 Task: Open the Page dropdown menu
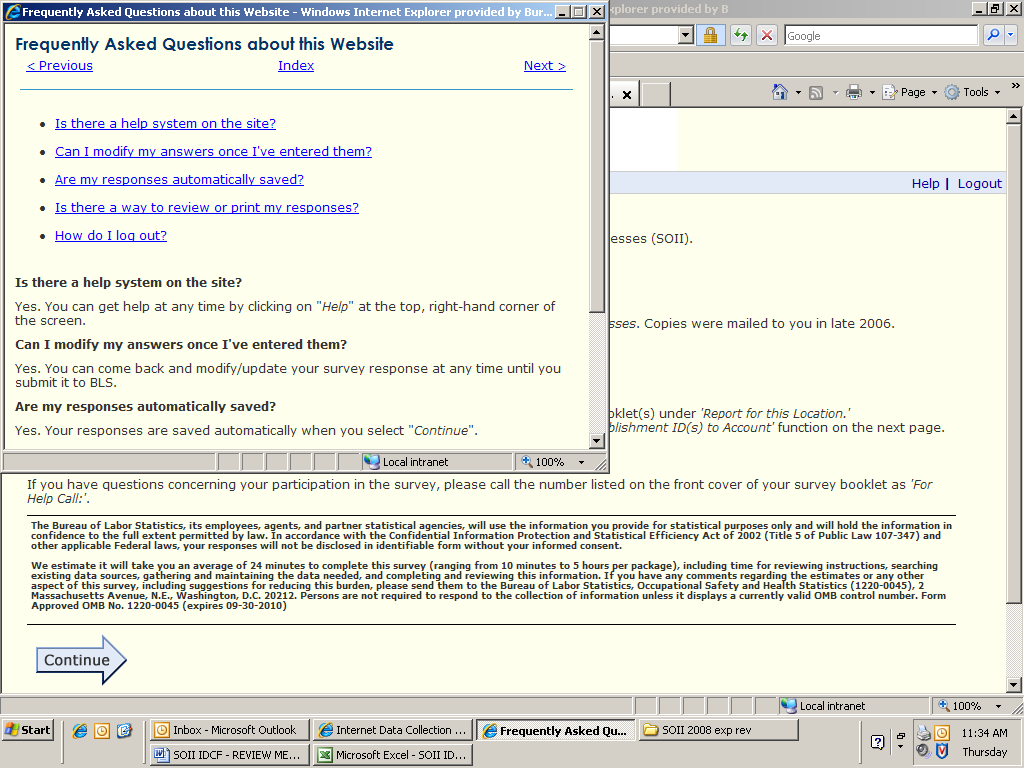pos(912,92)
